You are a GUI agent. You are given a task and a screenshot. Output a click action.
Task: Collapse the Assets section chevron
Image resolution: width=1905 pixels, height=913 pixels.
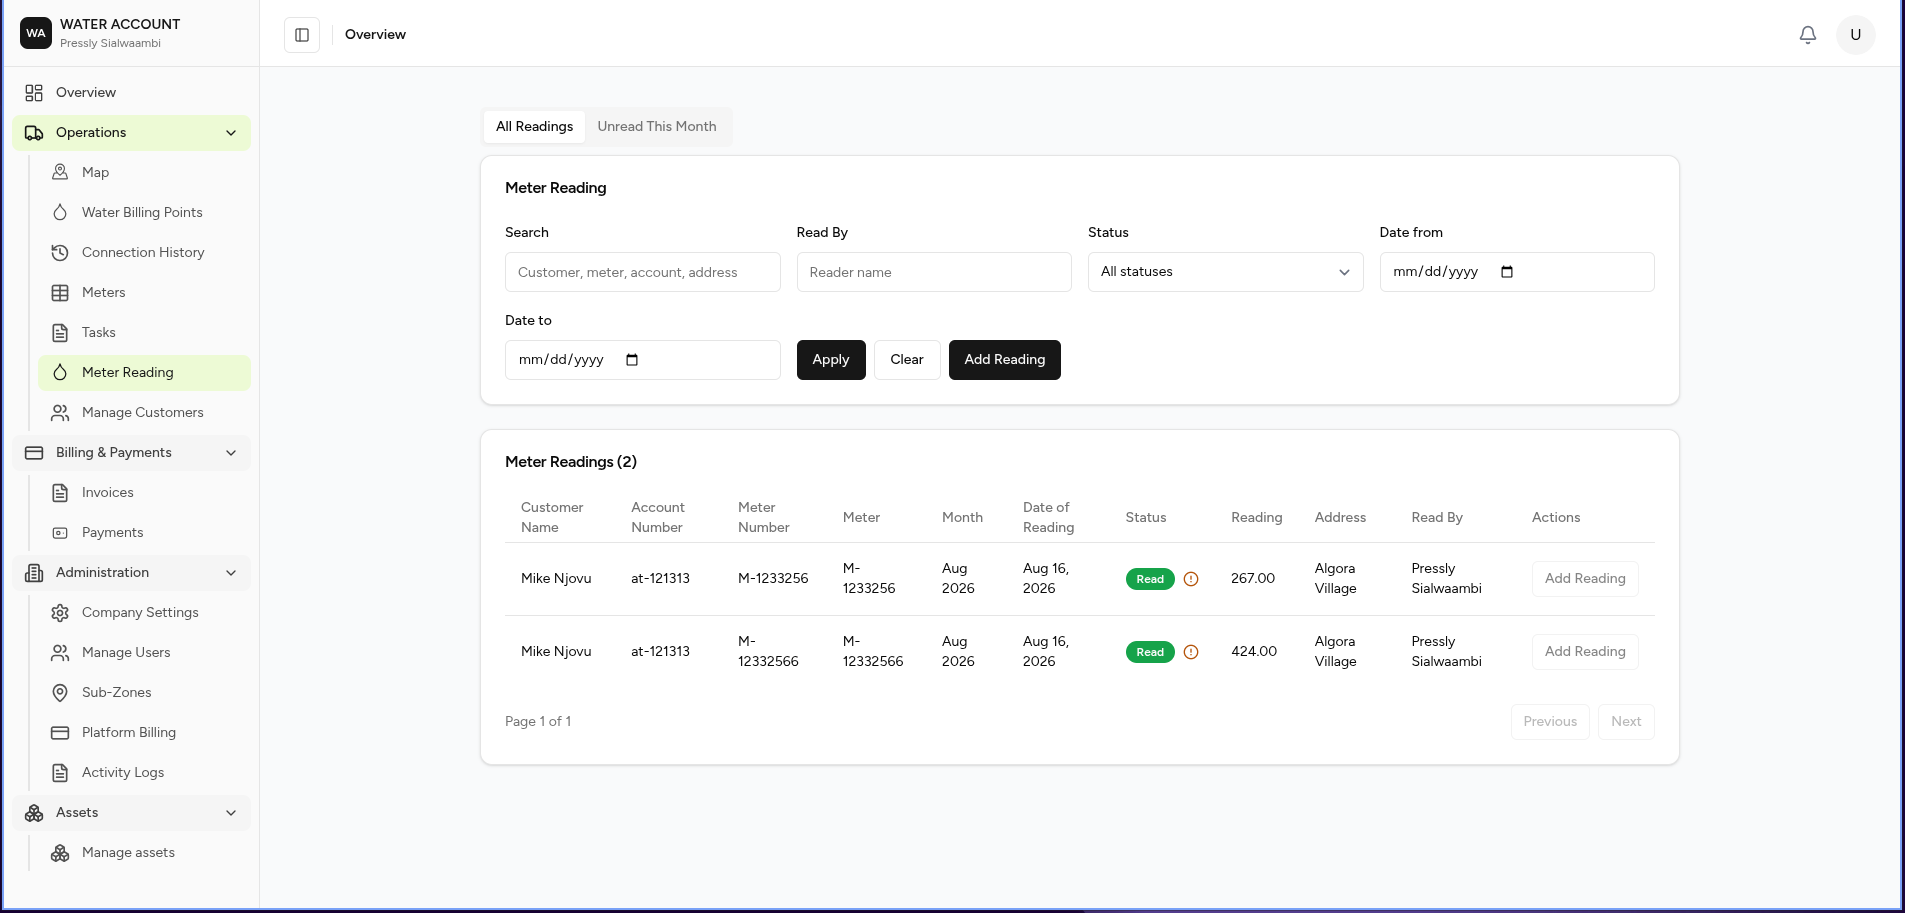(x=231, y=813)
